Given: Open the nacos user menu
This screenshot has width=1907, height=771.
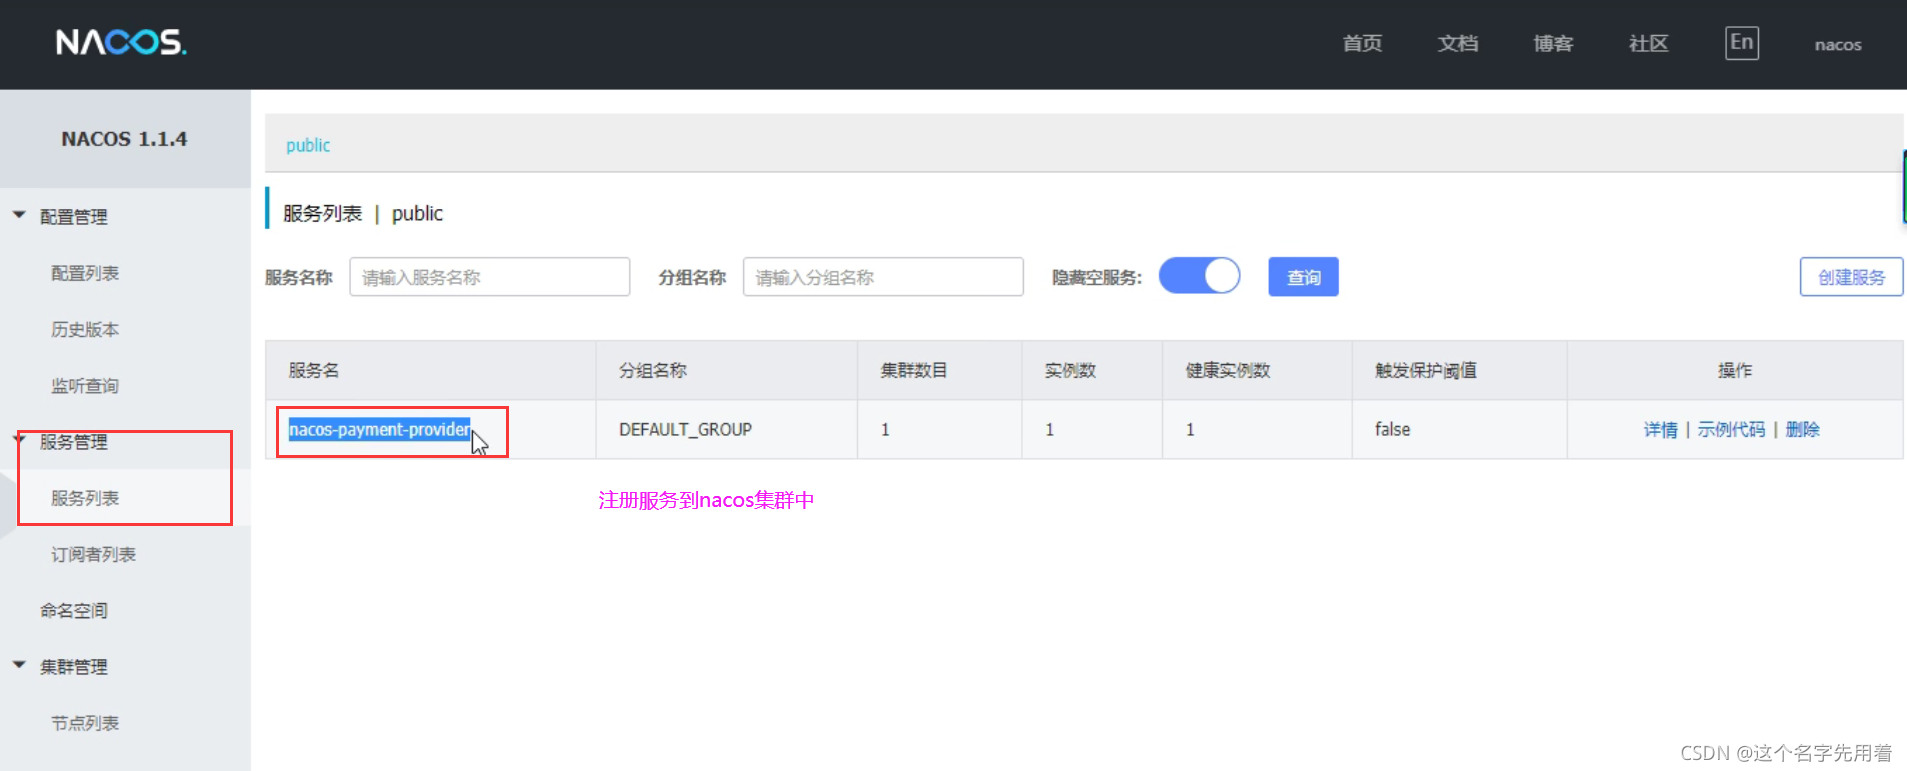Looking at the screenshot, I should tap(1838, 44).
